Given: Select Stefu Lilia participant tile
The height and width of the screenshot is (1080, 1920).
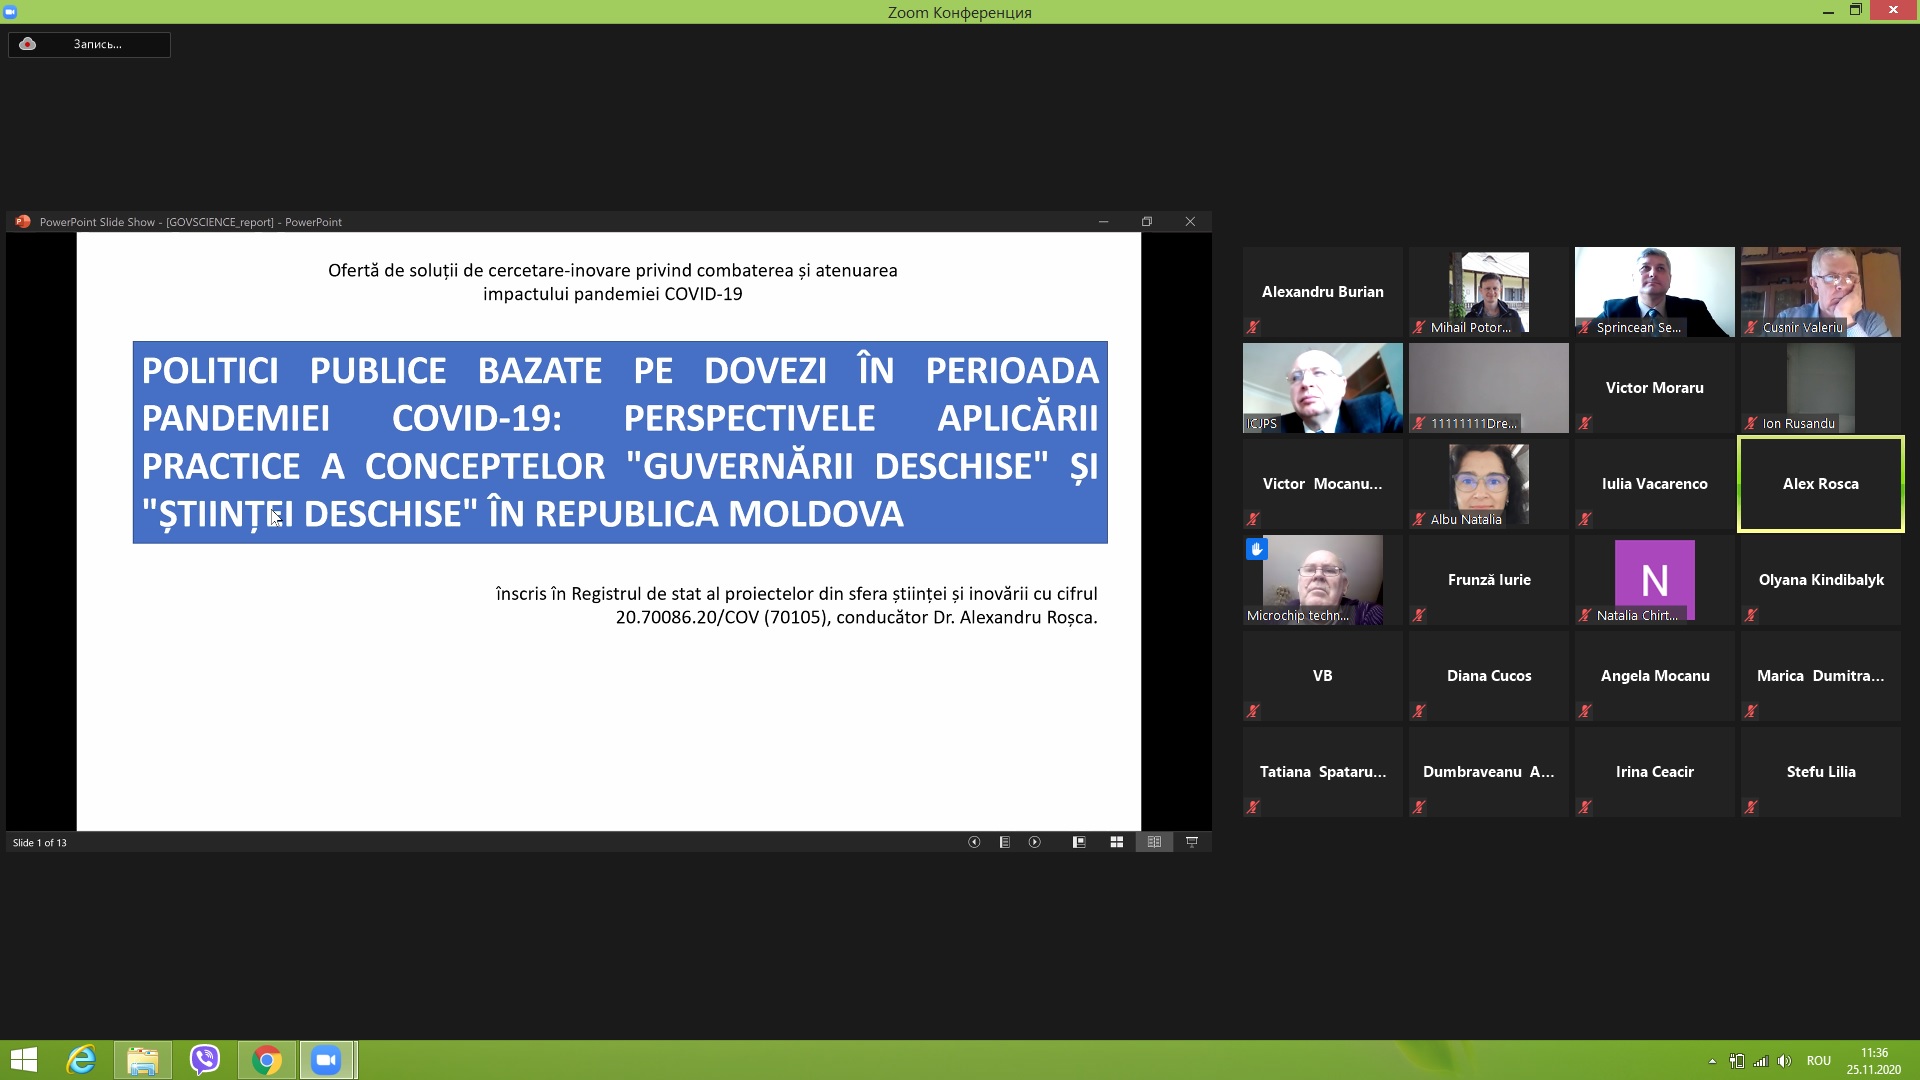Looking at the screenshot, I should coord(1820,772).
